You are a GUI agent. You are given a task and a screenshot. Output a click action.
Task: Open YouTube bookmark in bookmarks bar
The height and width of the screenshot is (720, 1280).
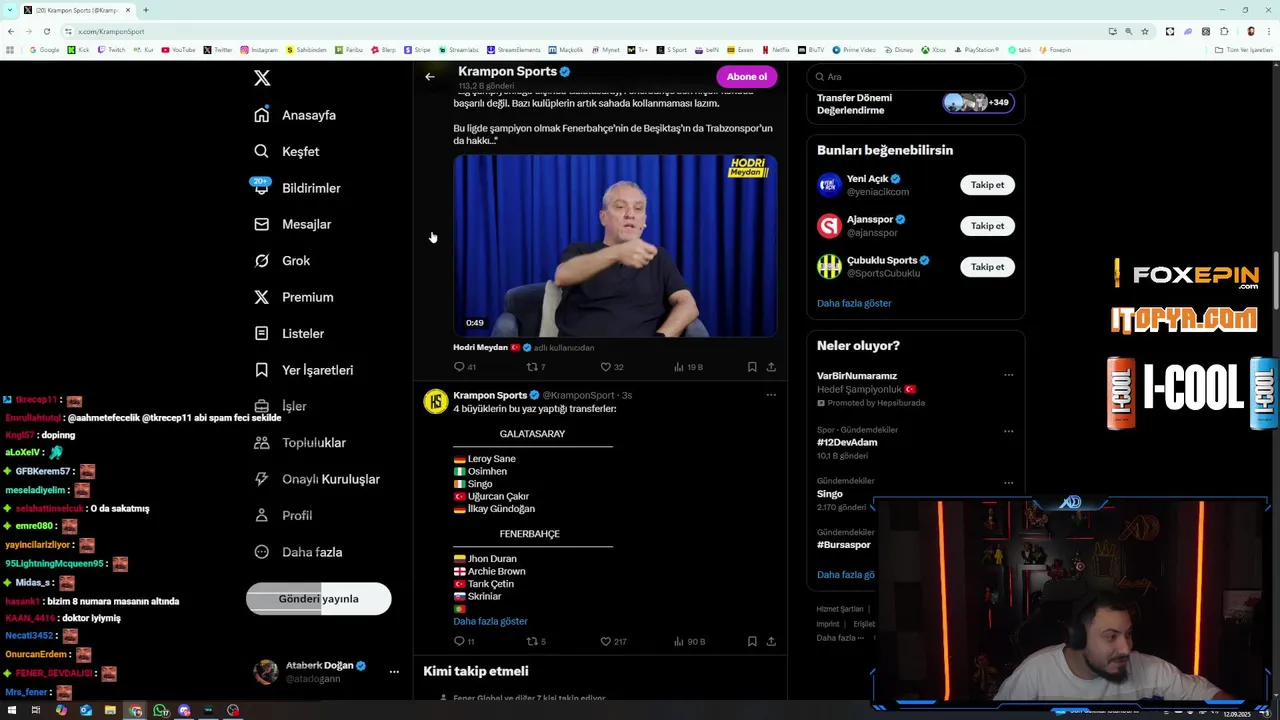(x=178, y=50)
